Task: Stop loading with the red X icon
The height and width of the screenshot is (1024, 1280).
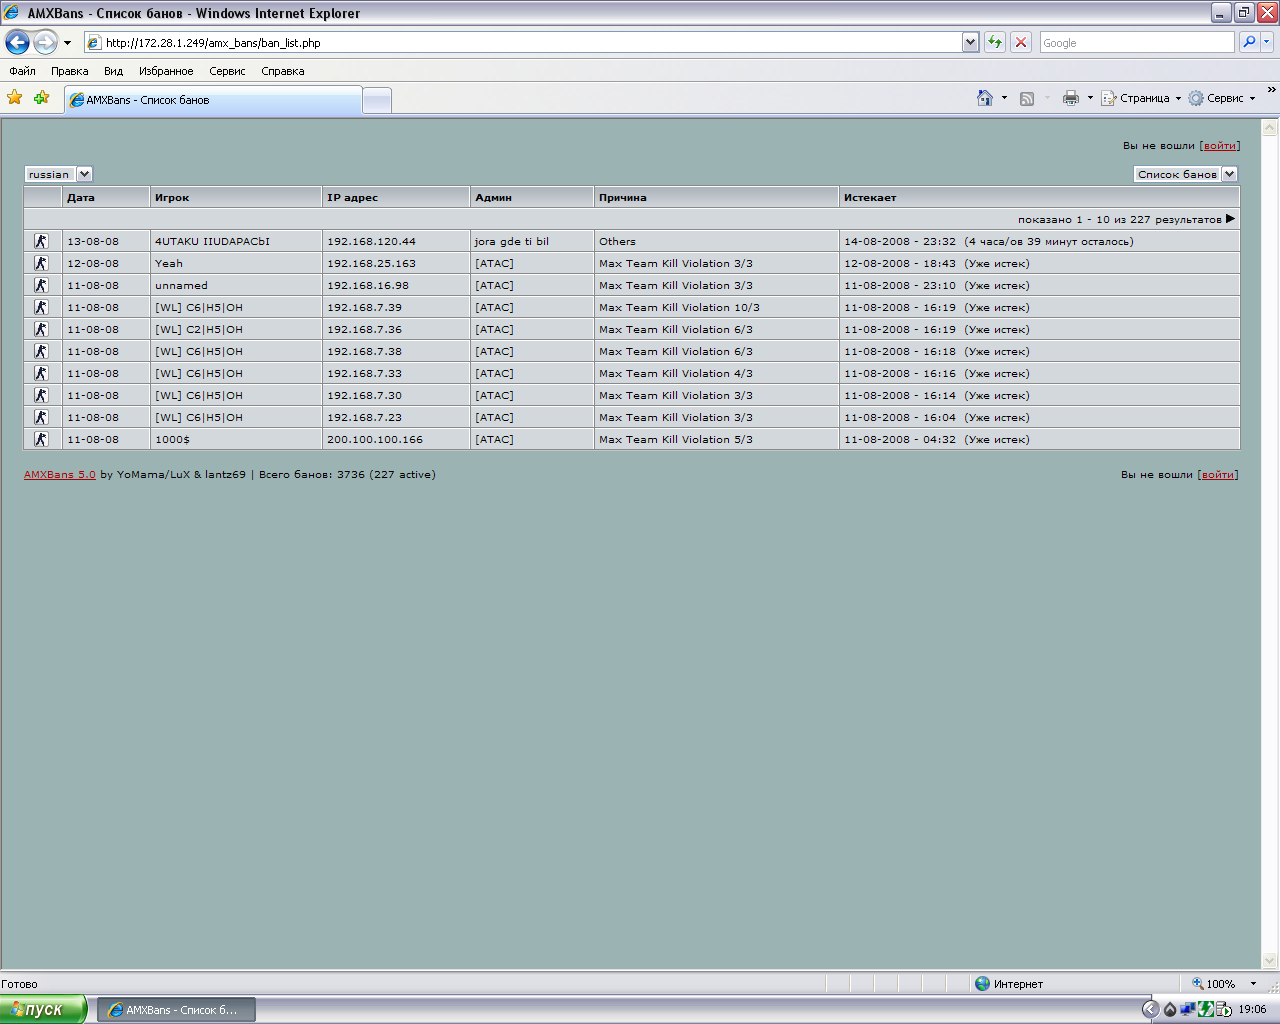Action: 1021,42
